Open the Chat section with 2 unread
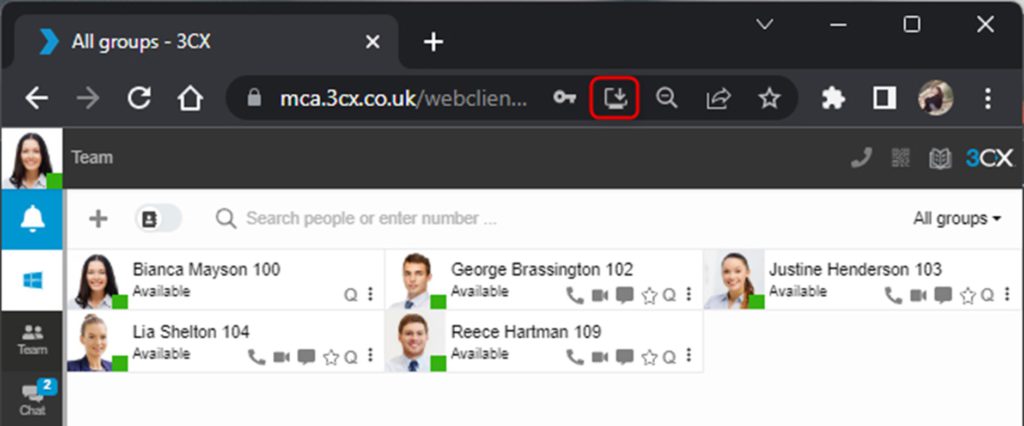The height and width of the screenshot is (426, 1024). pyautogui.click(x=32, y=399)
